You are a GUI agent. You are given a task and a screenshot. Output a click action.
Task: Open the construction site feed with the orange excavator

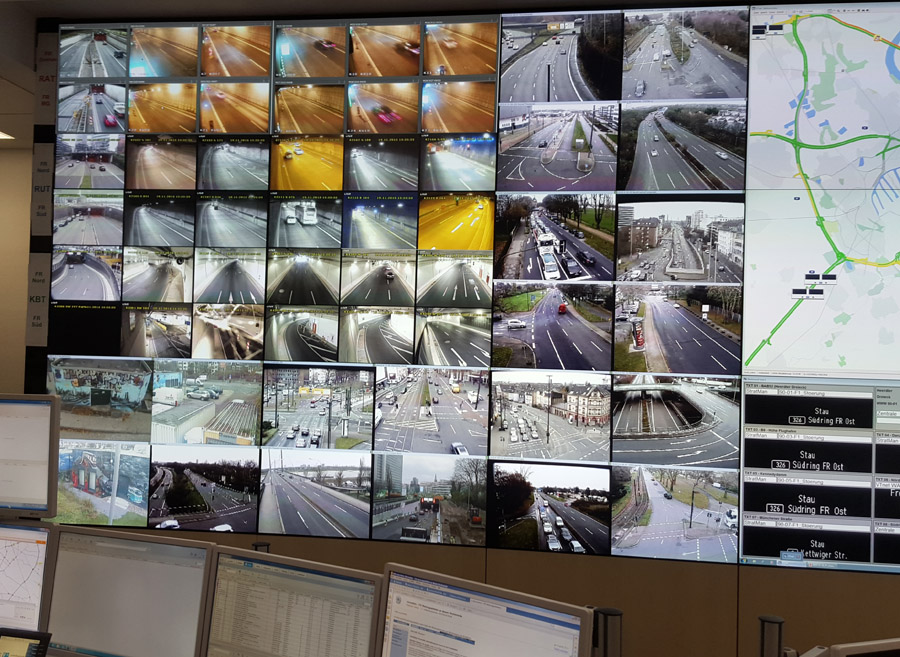tap(429, 497)
